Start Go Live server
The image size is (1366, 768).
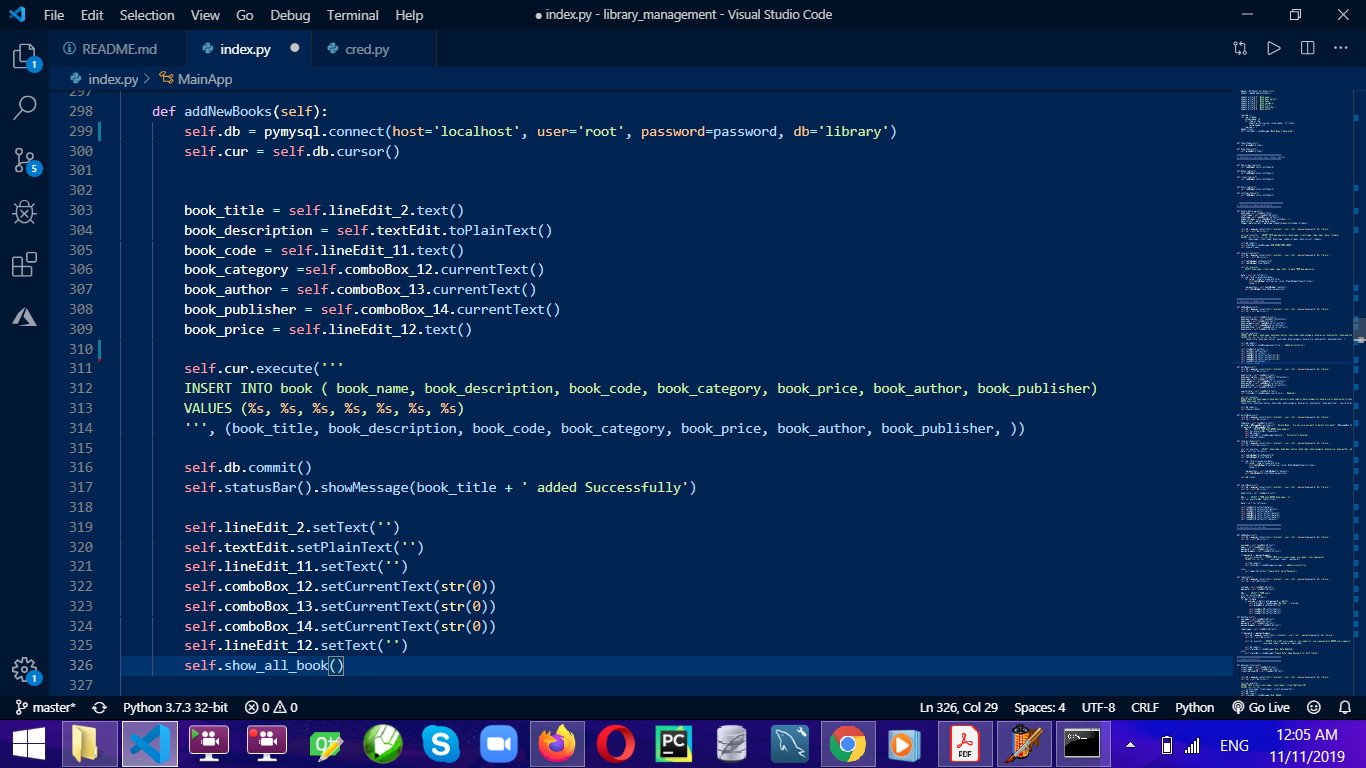click(1260, 707)
